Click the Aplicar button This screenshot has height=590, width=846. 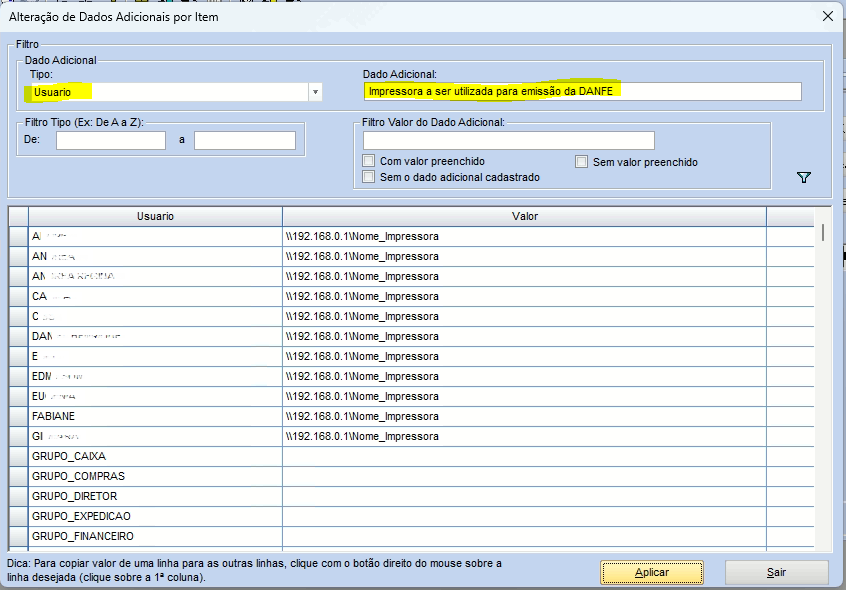click(x=652, y=572)
